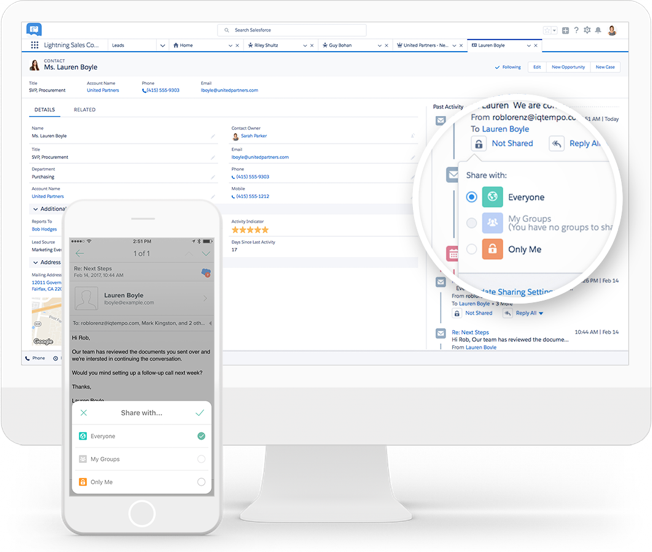Click the Activity Indicator star rating
The width and height of the screenshot is (652, 552).
250,230
